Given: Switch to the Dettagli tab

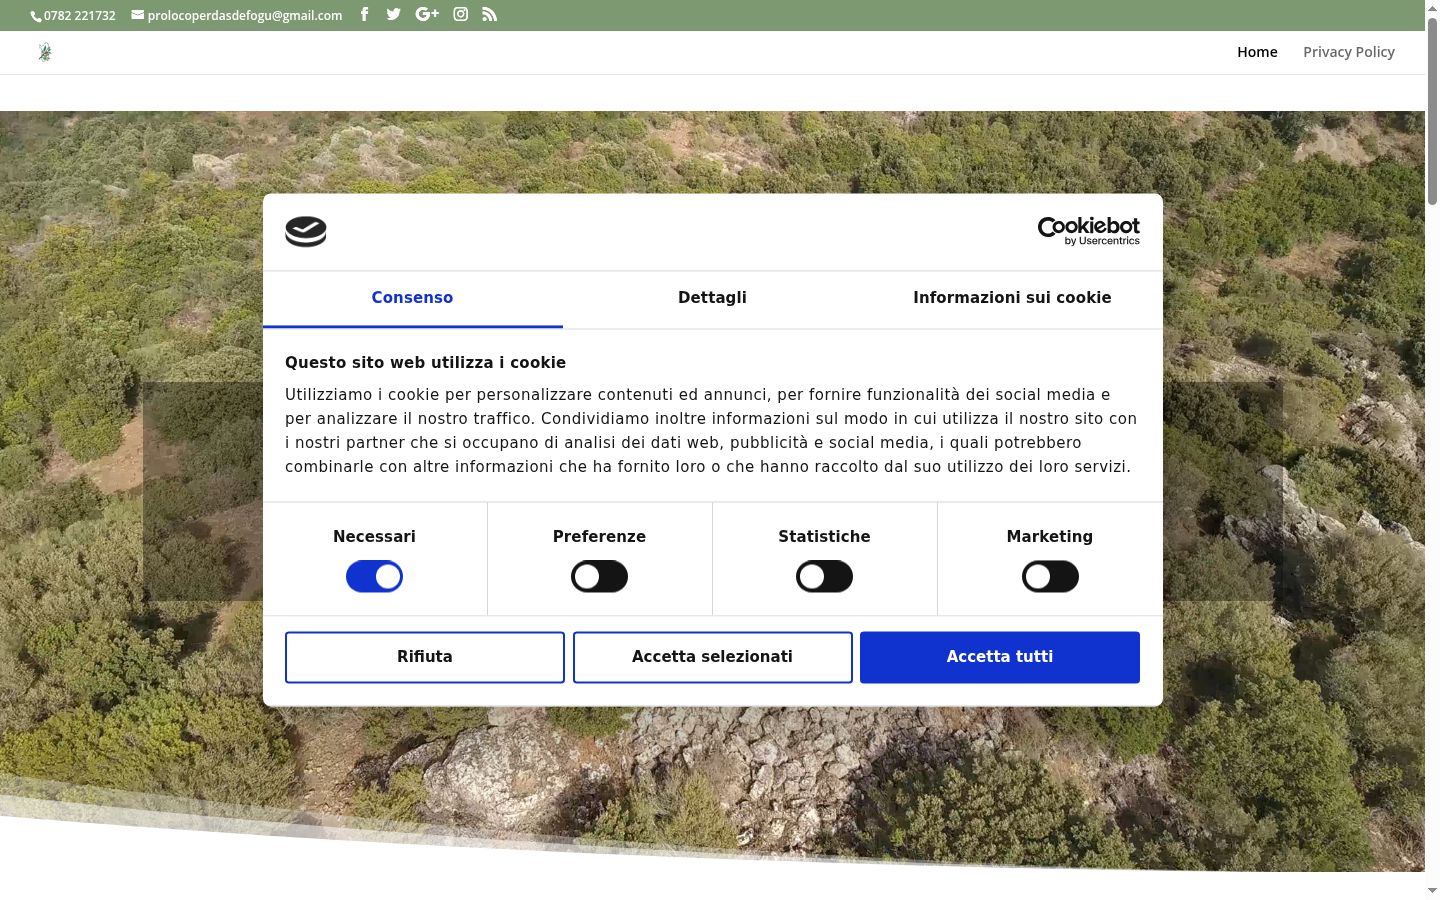Looking at the screenshot, I should [x=712, y=298].
